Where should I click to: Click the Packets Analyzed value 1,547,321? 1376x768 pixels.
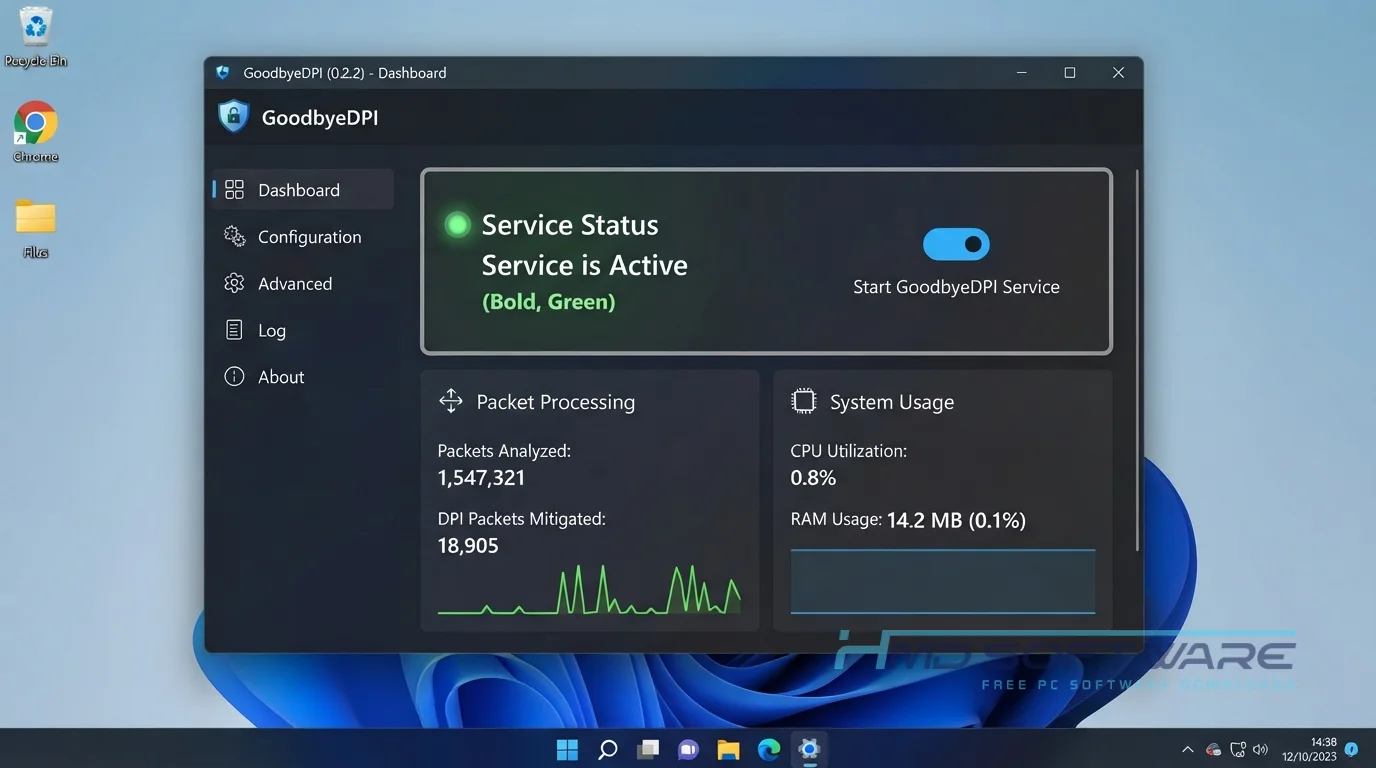(481, 478)
